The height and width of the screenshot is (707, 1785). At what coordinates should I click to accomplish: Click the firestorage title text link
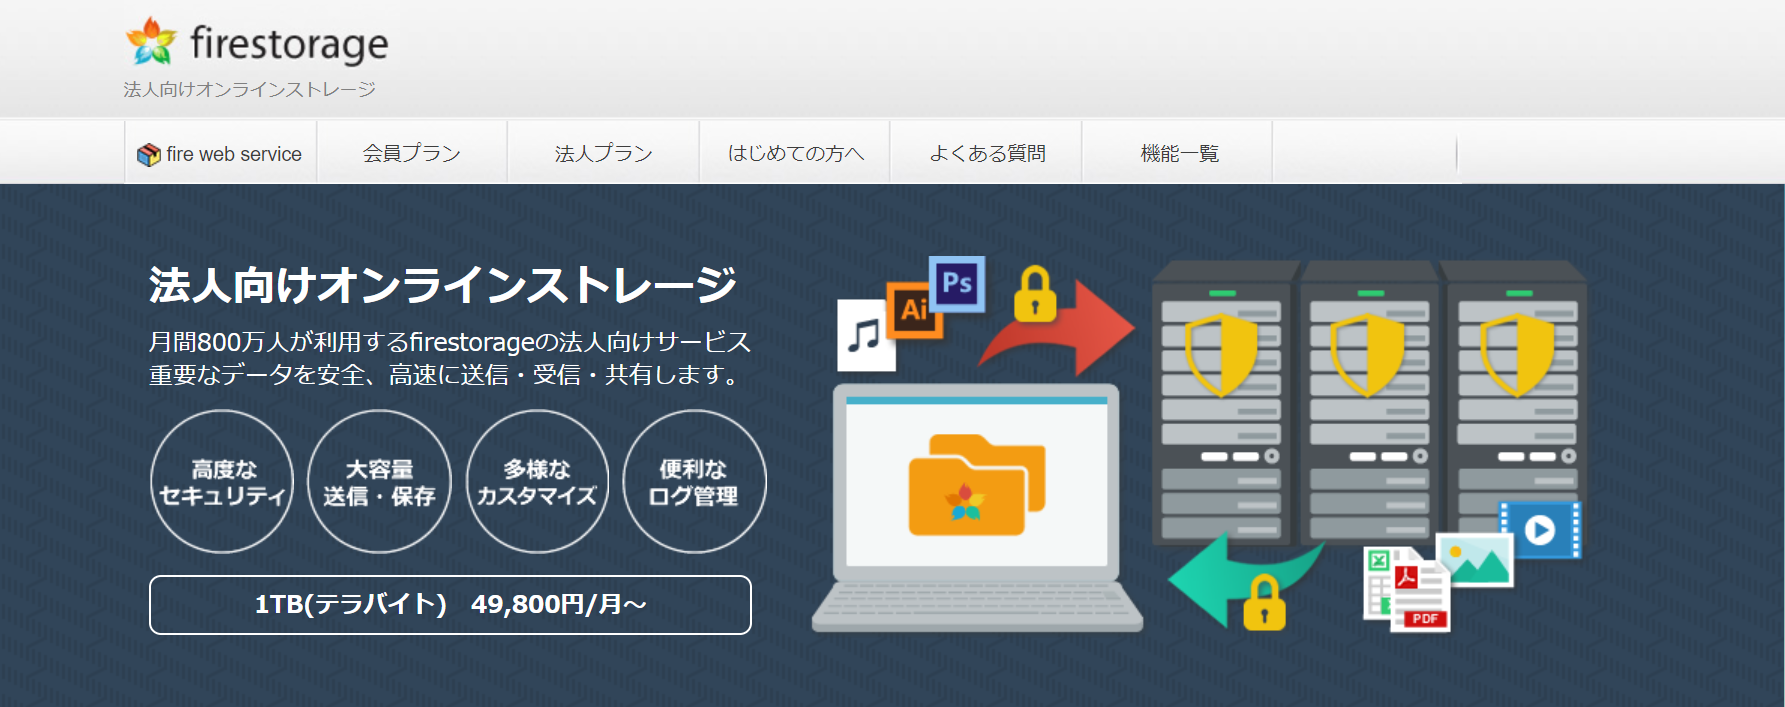[x=289, y=44]
